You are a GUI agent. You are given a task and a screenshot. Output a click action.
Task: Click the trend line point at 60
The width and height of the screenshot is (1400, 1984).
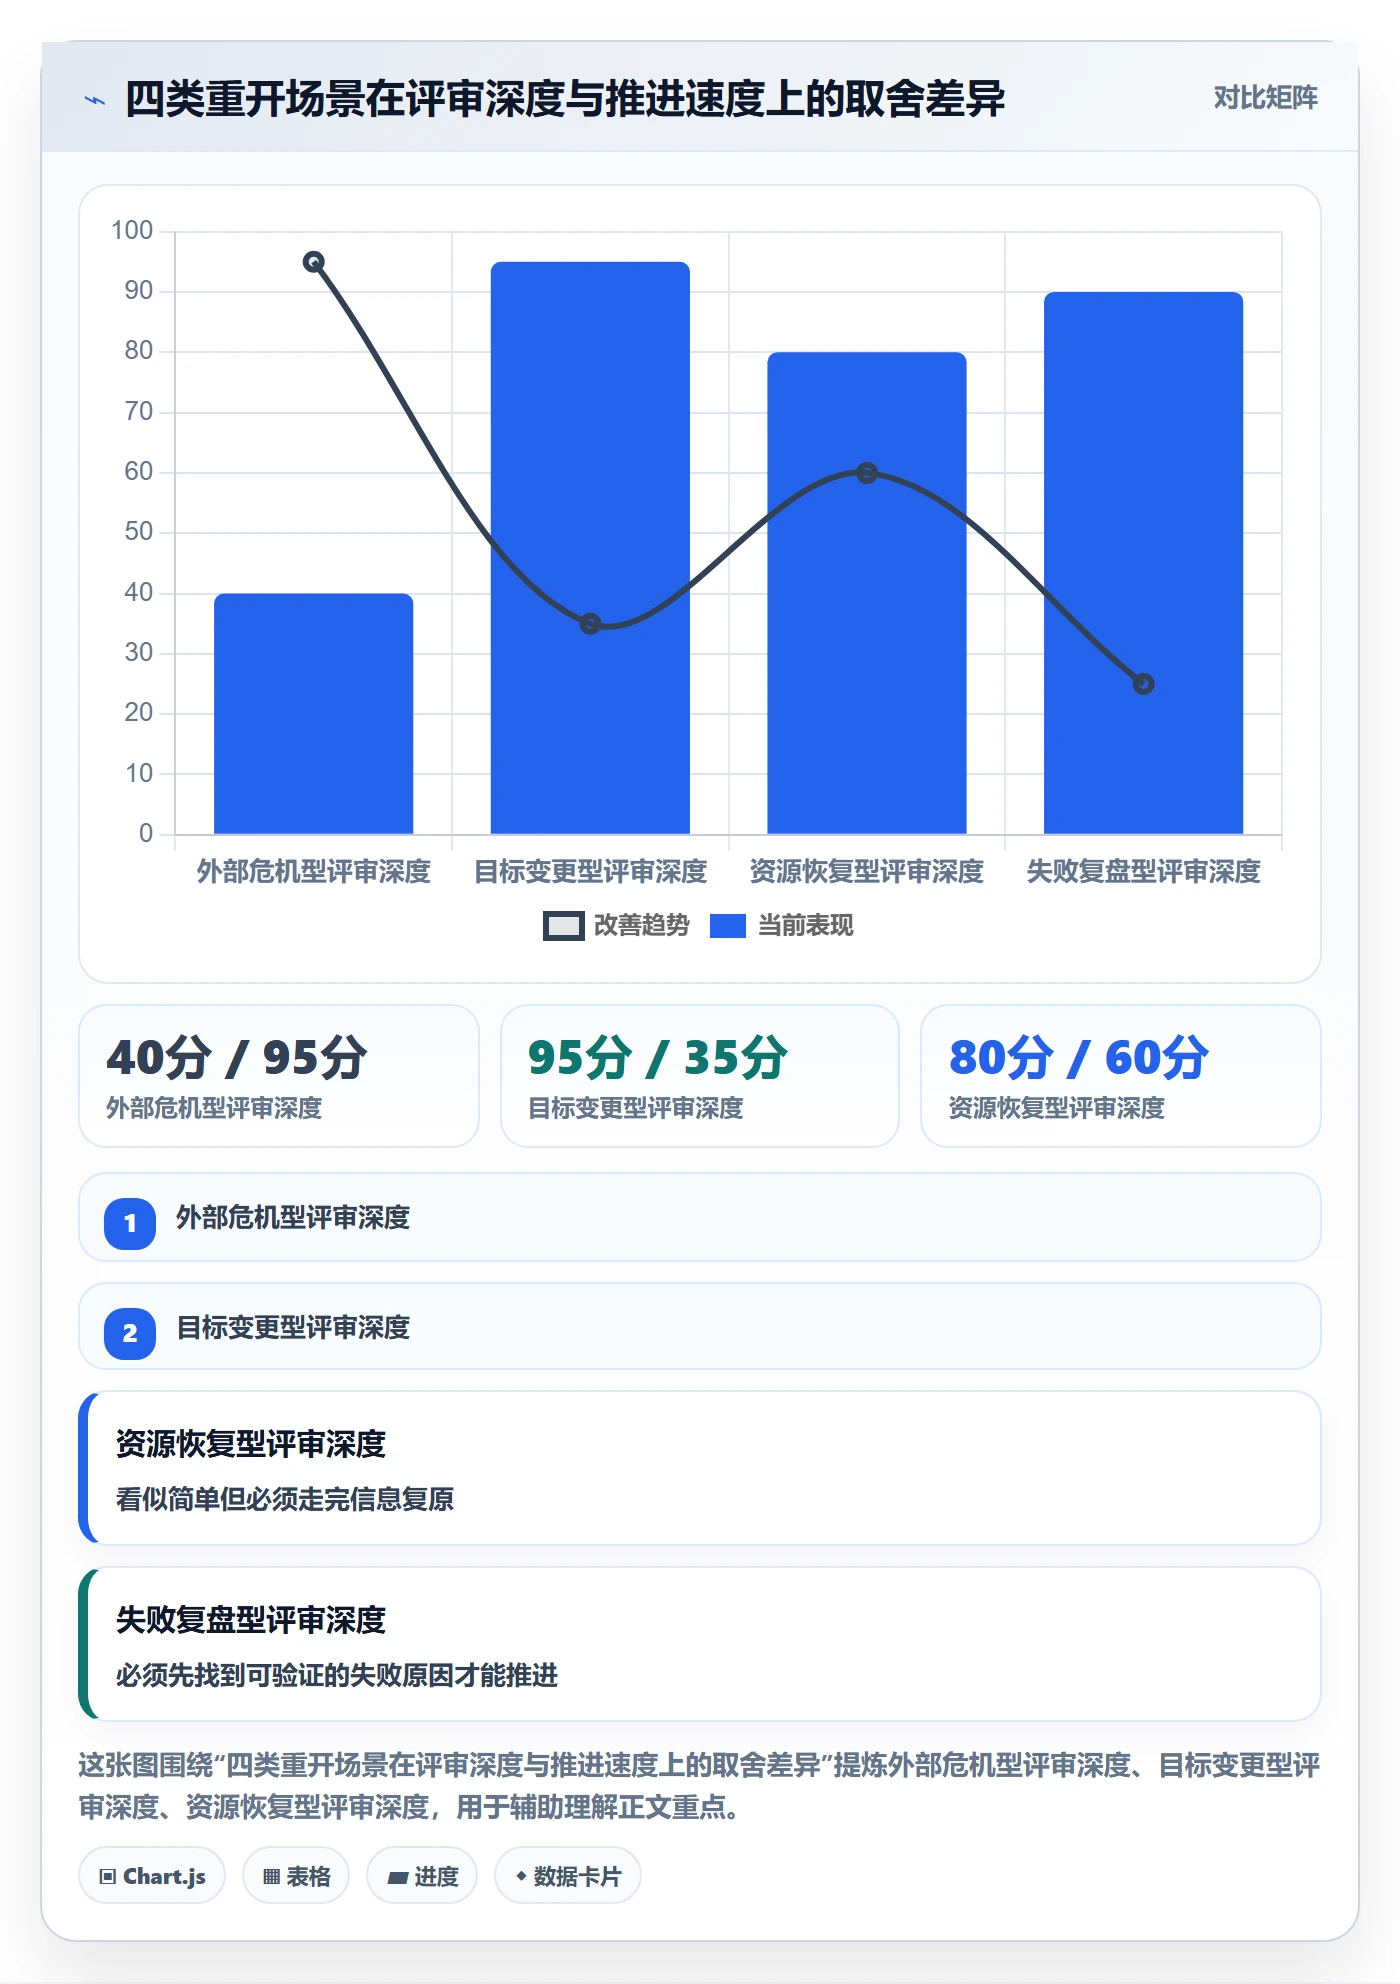(x=867, y=473)
